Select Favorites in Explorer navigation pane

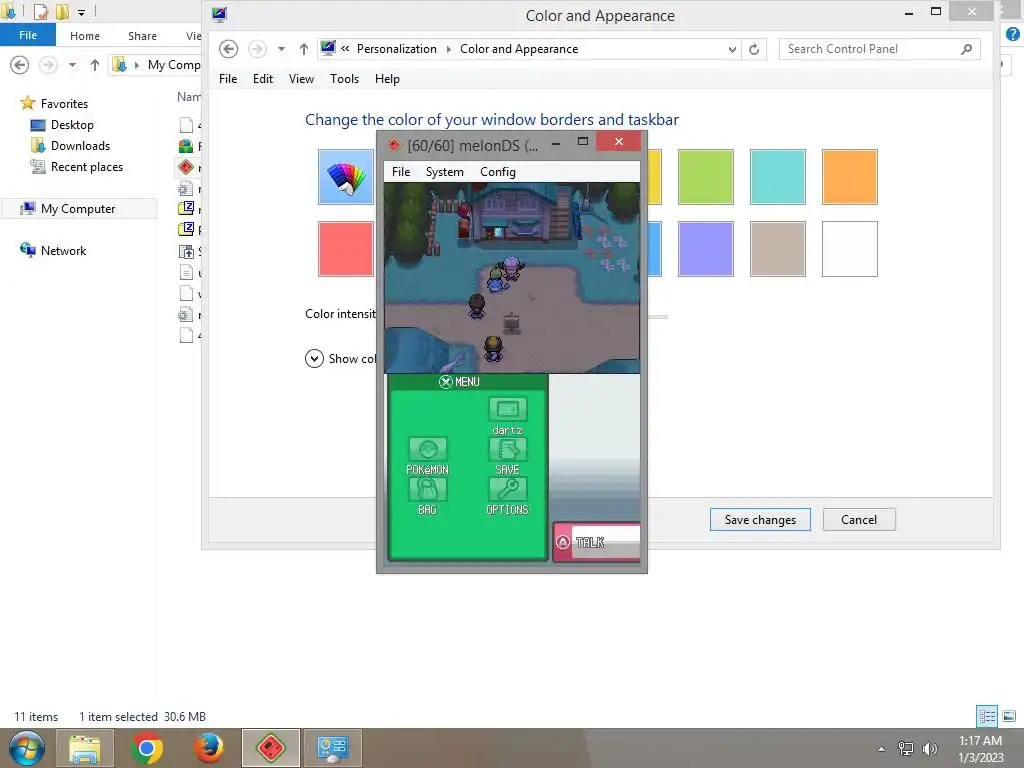click(64, 104)
